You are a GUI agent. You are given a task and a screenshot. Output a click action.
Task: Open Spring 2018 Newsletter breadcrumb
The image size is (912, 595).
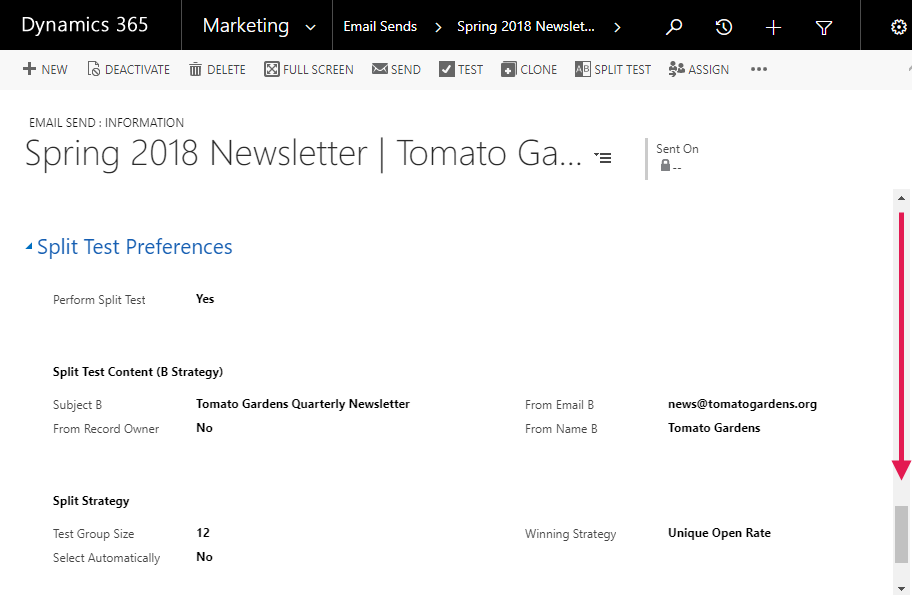pos(526,26)
